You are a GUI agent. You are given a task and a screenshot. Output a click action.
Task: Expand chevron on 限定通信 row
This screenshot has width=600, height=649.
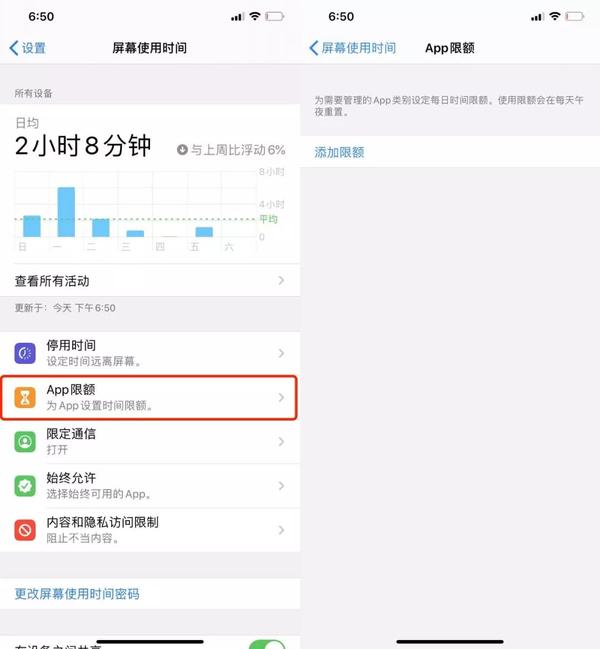click(x=281, y=442)
